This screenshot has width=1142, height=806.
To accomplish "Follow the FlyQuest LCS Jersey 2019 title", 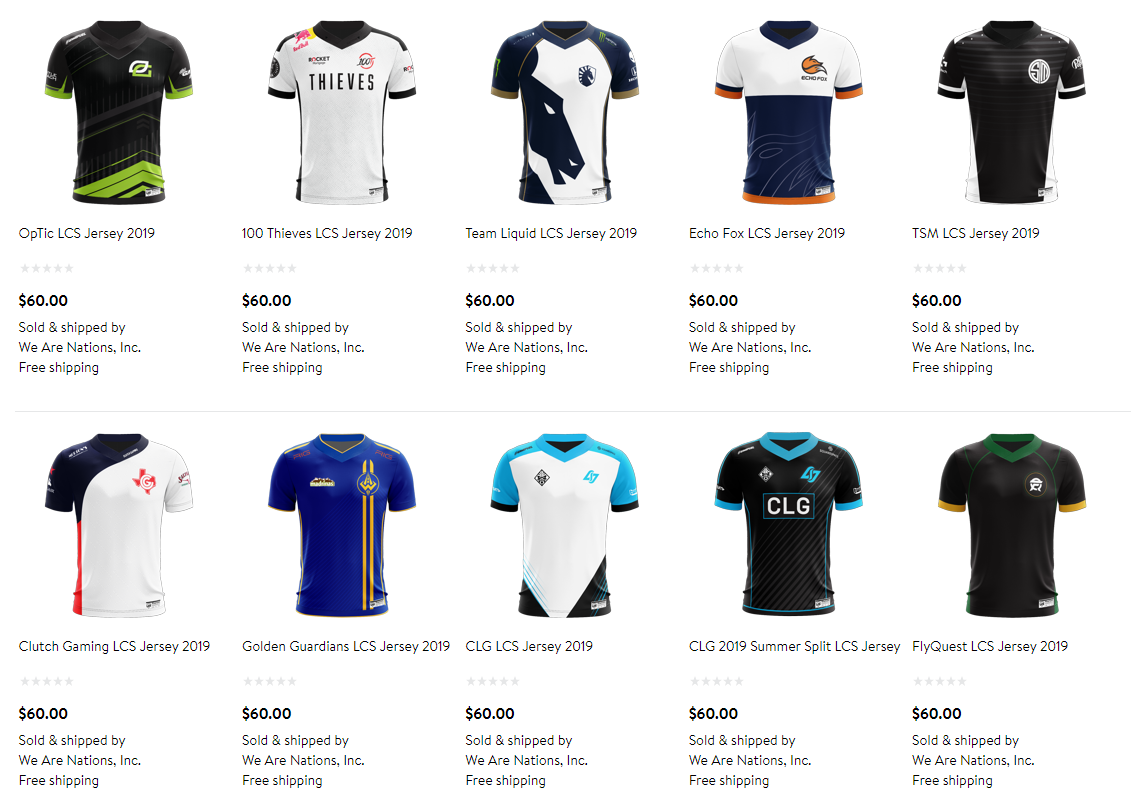I will tap(990, 646).
